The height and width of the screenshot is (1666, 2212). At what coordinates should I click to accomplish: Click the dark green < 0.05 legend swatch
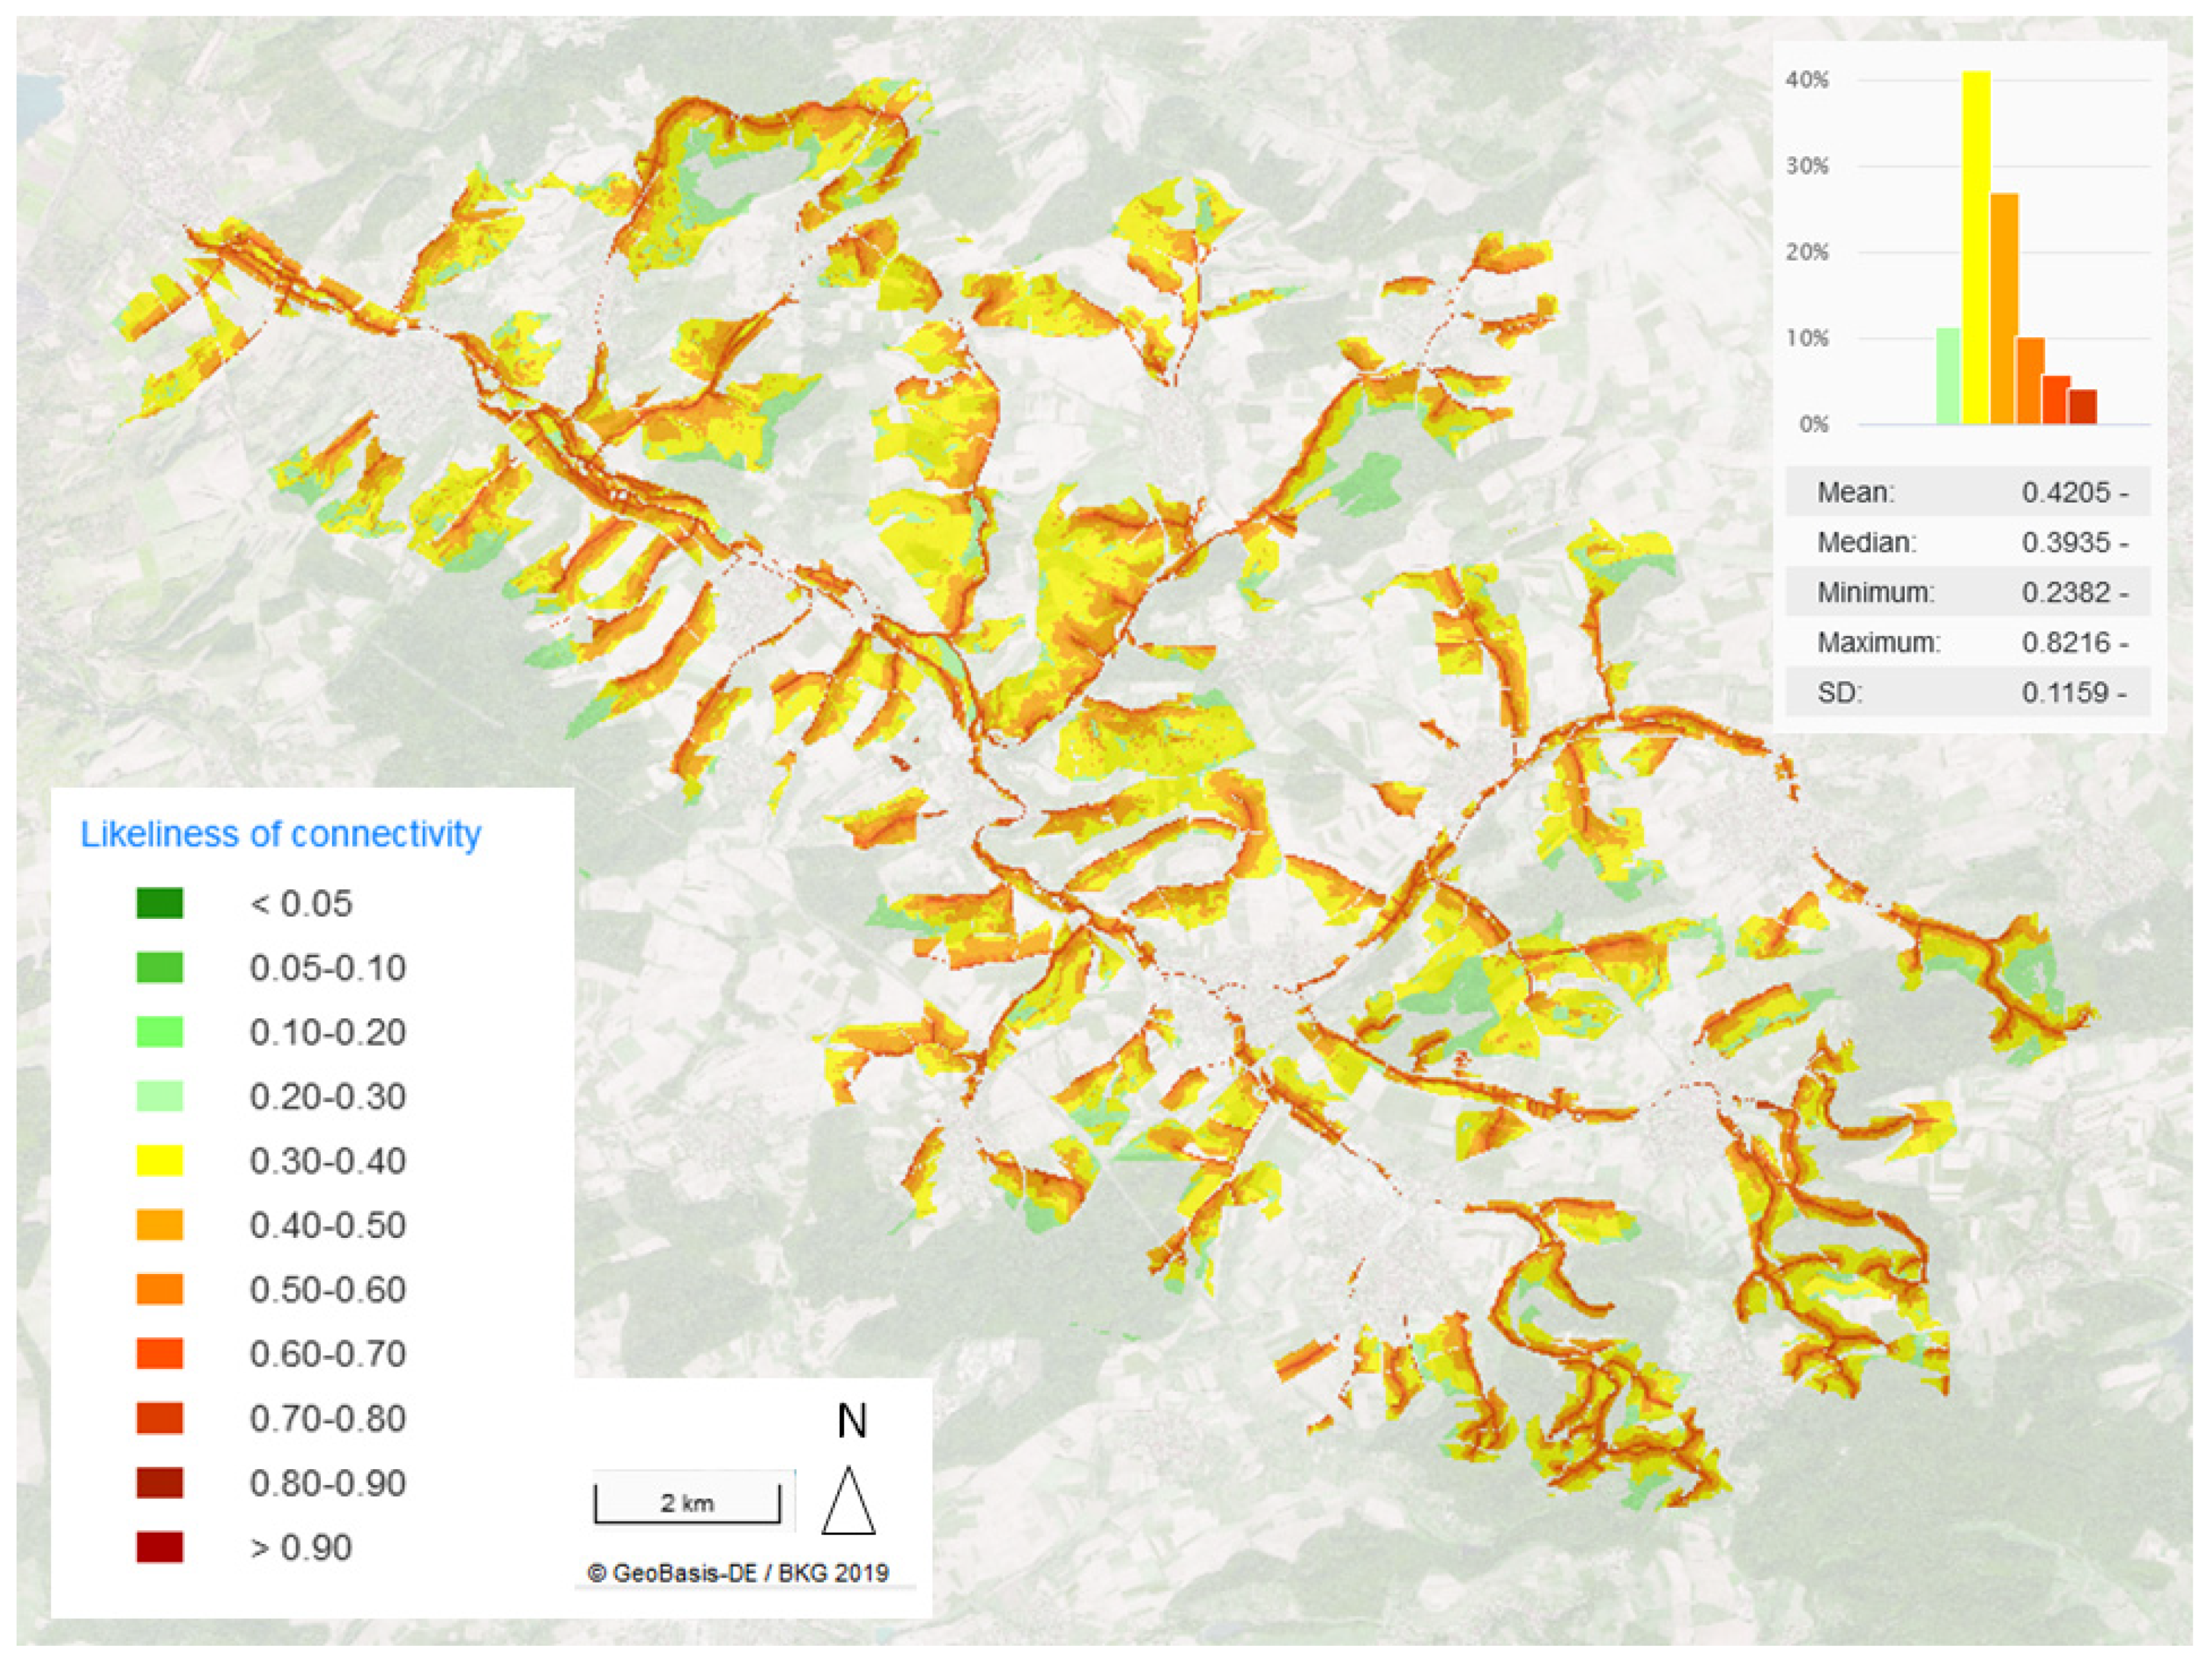tap(160, 903)
